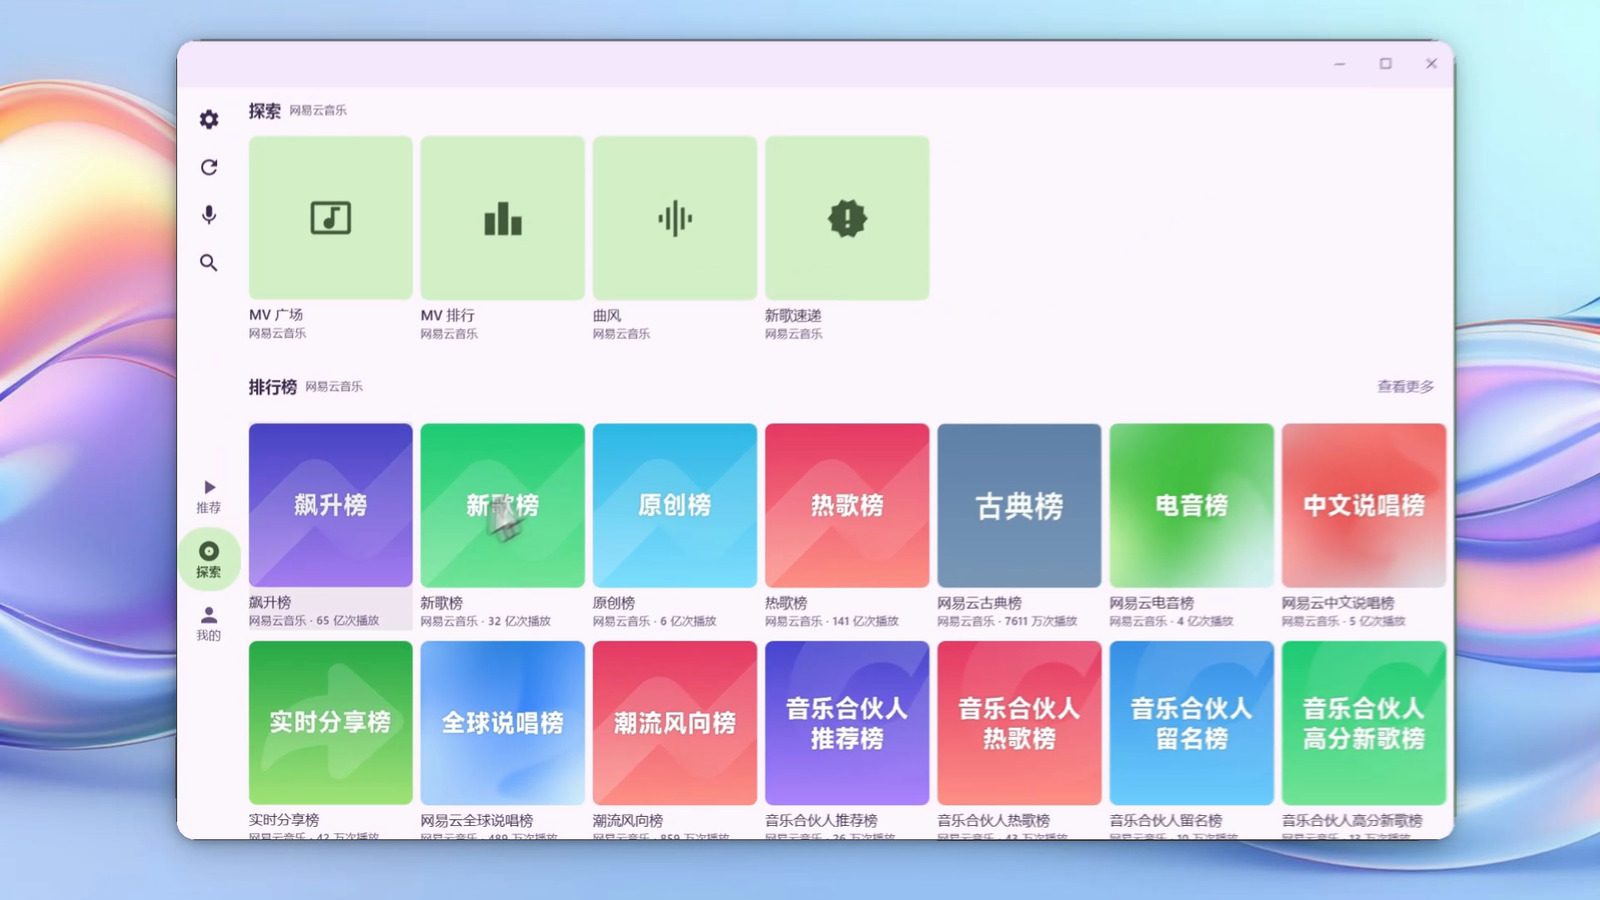This screenshot has width=1600, height=900.
Task: Open the MV 广场 tile with the music note icon
Action: point(330,218)
